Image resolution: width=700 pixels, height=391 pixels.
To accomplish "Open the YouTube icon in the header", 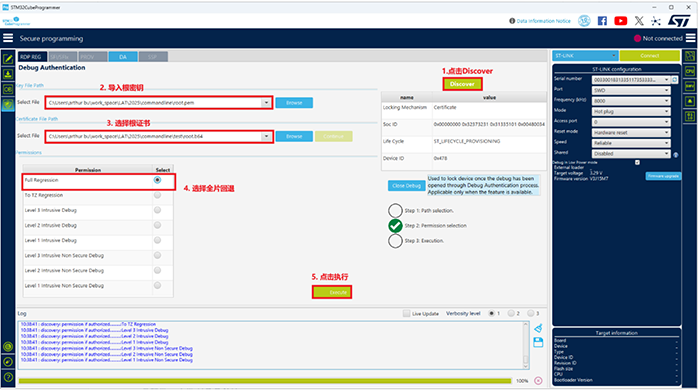I will tap(621, 21).
